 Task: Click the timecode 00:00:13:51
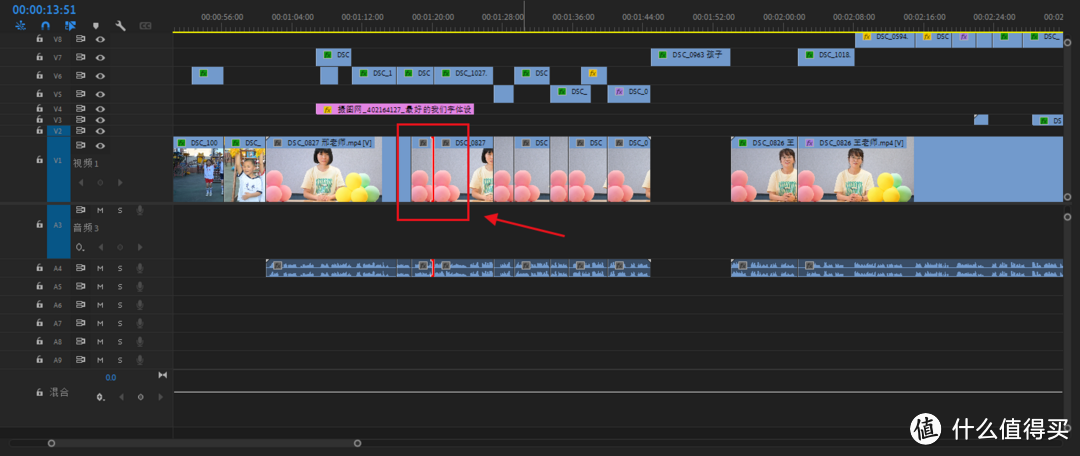coord(44,10)
